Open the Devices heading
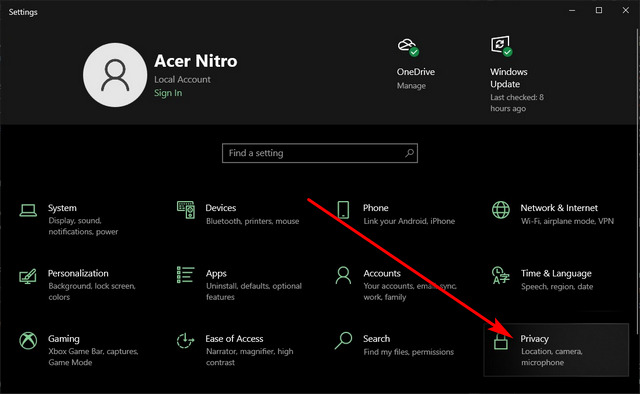 220,208
